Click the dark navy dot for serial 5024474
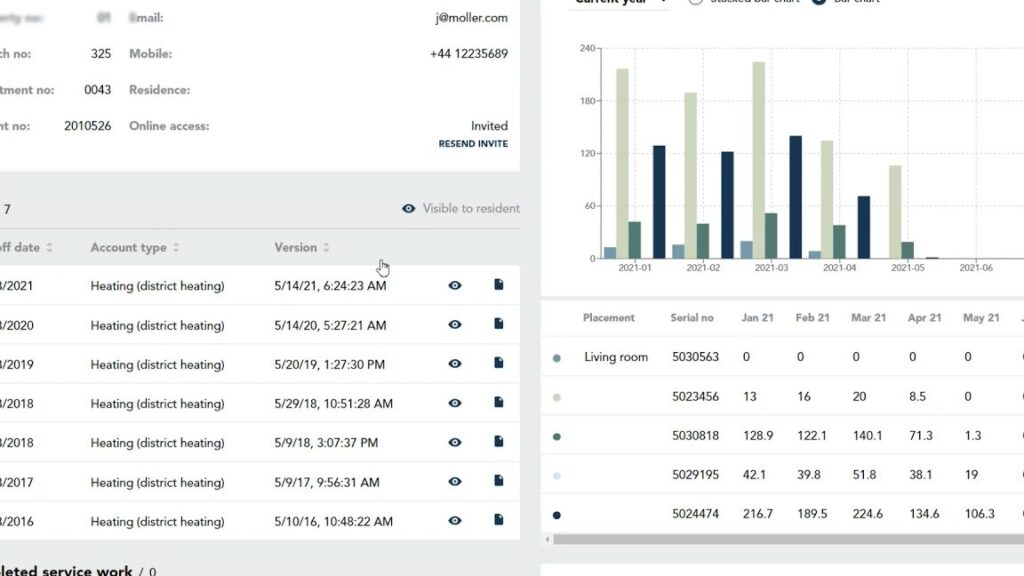The width and height of the screenshot is (1024, 576). coord(556,515)
